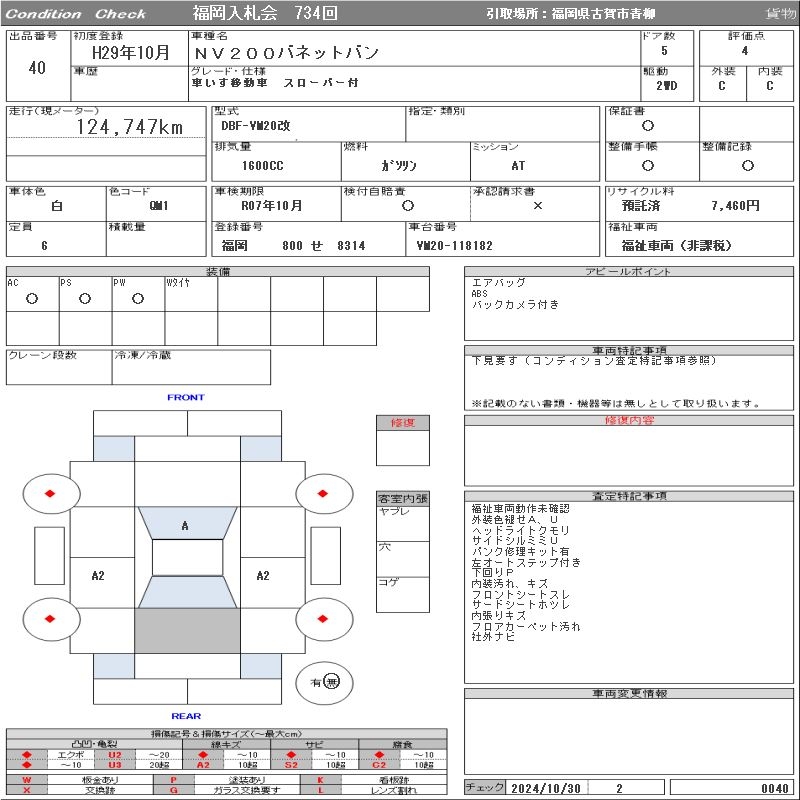Click the red diamond in the rear-left wheel oval
Viewport: 800px width, 800px height.
(50, 619)
